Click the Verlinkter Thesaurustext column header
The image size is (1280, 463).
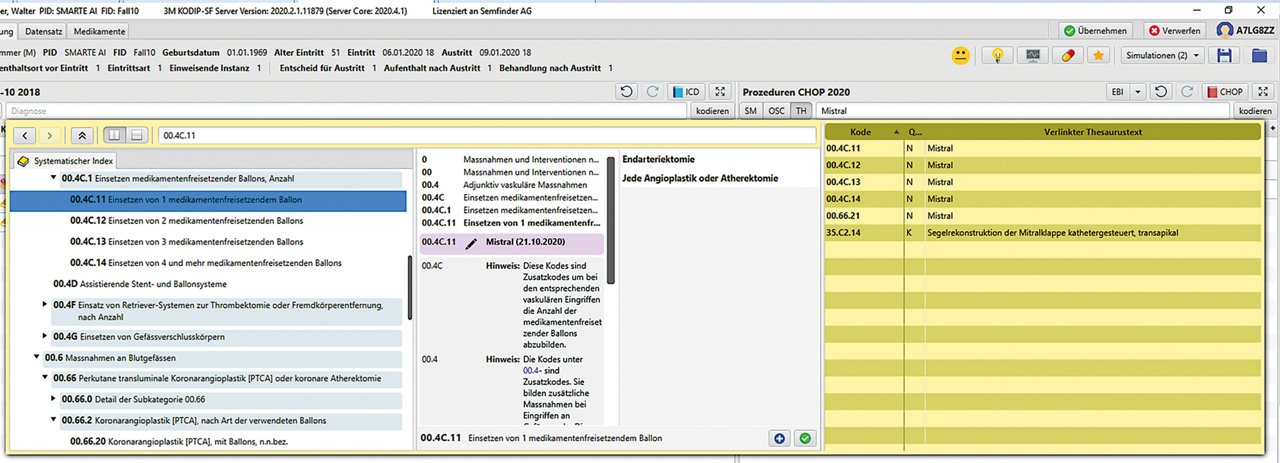click(x=1091, y=132)
